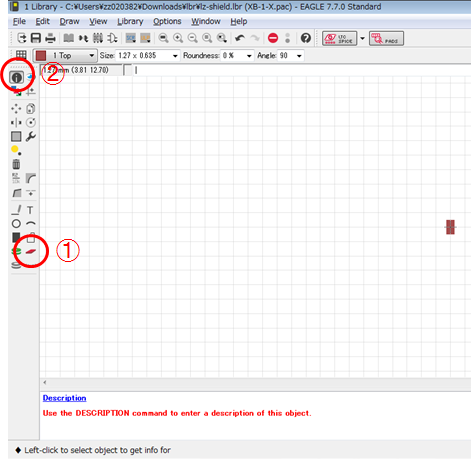The height and width of the screenshot is (459, 471).
Task: Click the Delete trash can tool
Action: click(16, 164)
